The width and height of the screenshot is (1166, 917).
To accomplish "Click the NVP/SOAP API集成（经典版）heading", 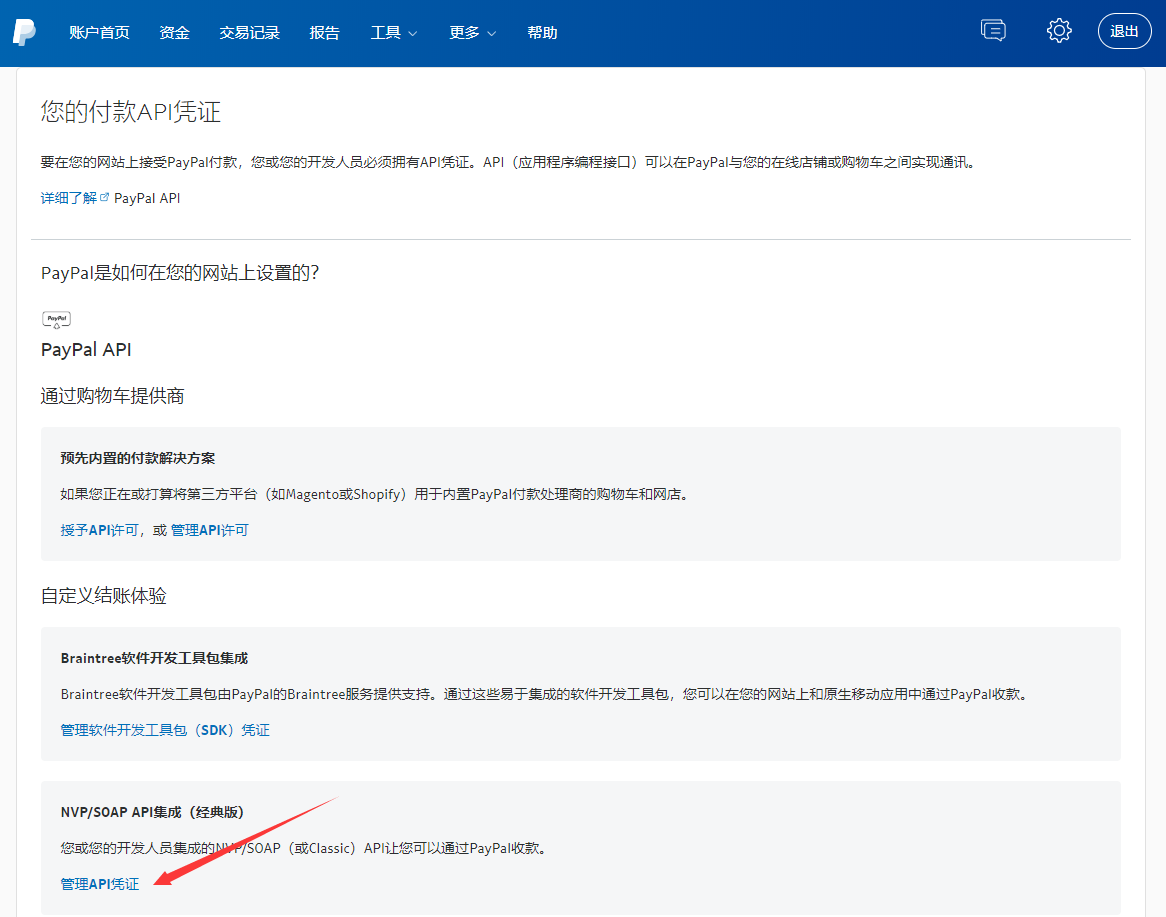I will [x=152, y=812].
